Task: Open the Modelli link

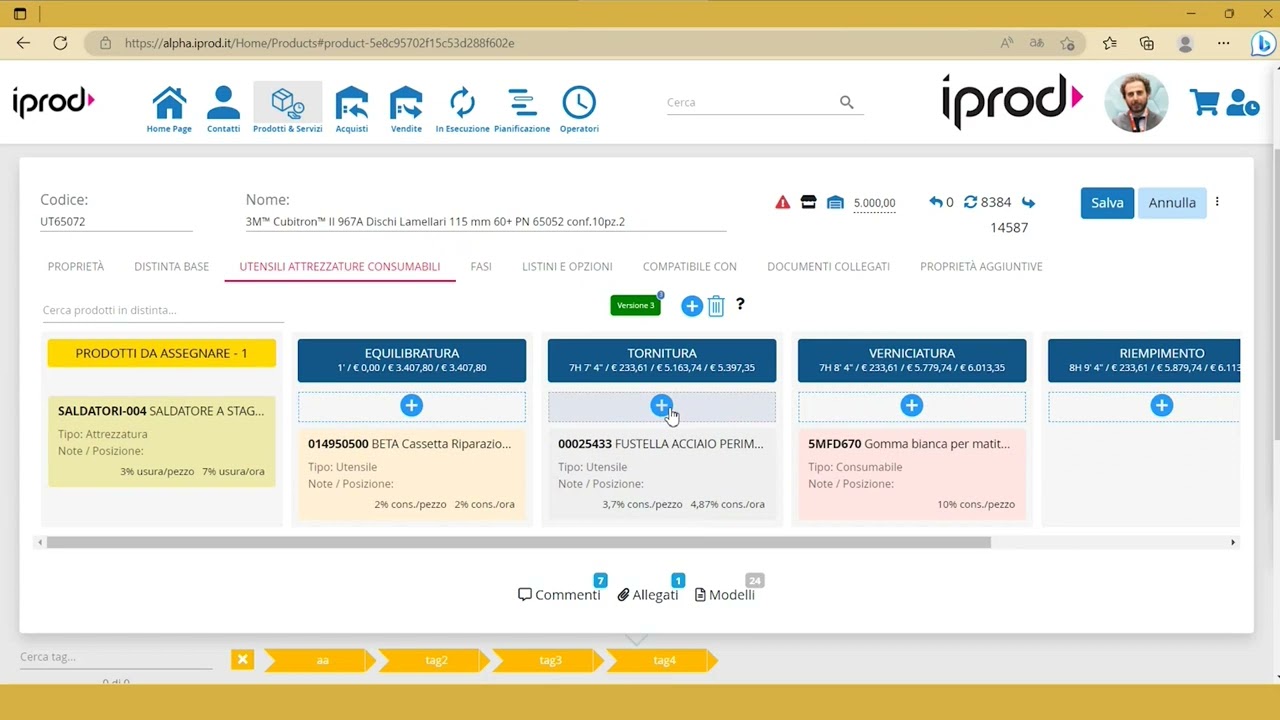Action: [724, 594]
